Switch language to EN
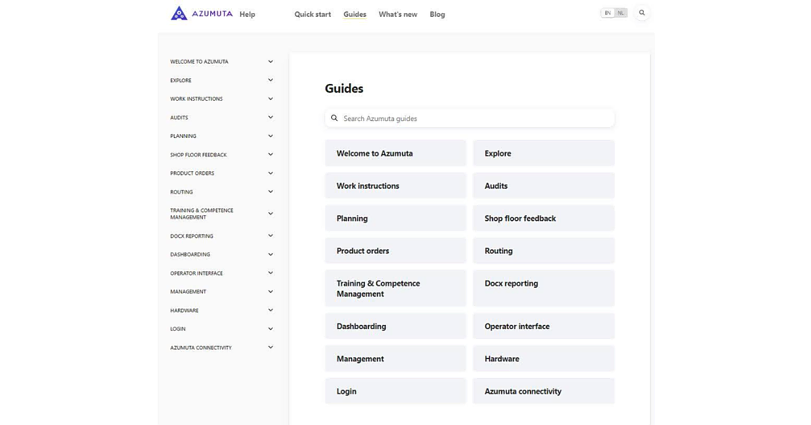Screen dimensions: 811x425 pos(608,13)
